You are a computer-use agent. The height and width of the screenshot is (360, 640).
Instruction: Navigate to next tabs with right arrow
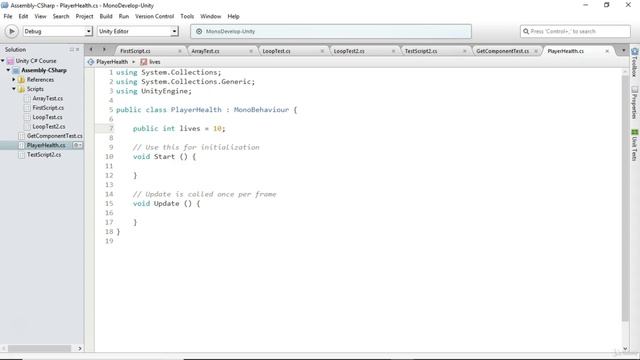click(104, 50)
